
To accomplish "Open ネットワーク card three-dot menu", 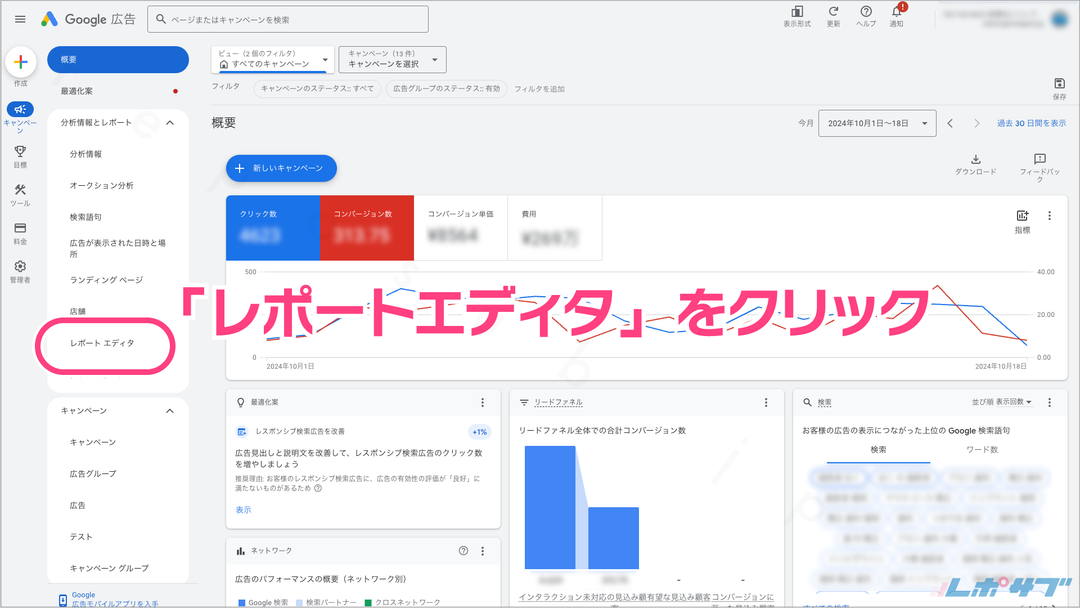I will pyautogui.click(x=482, y=552).
